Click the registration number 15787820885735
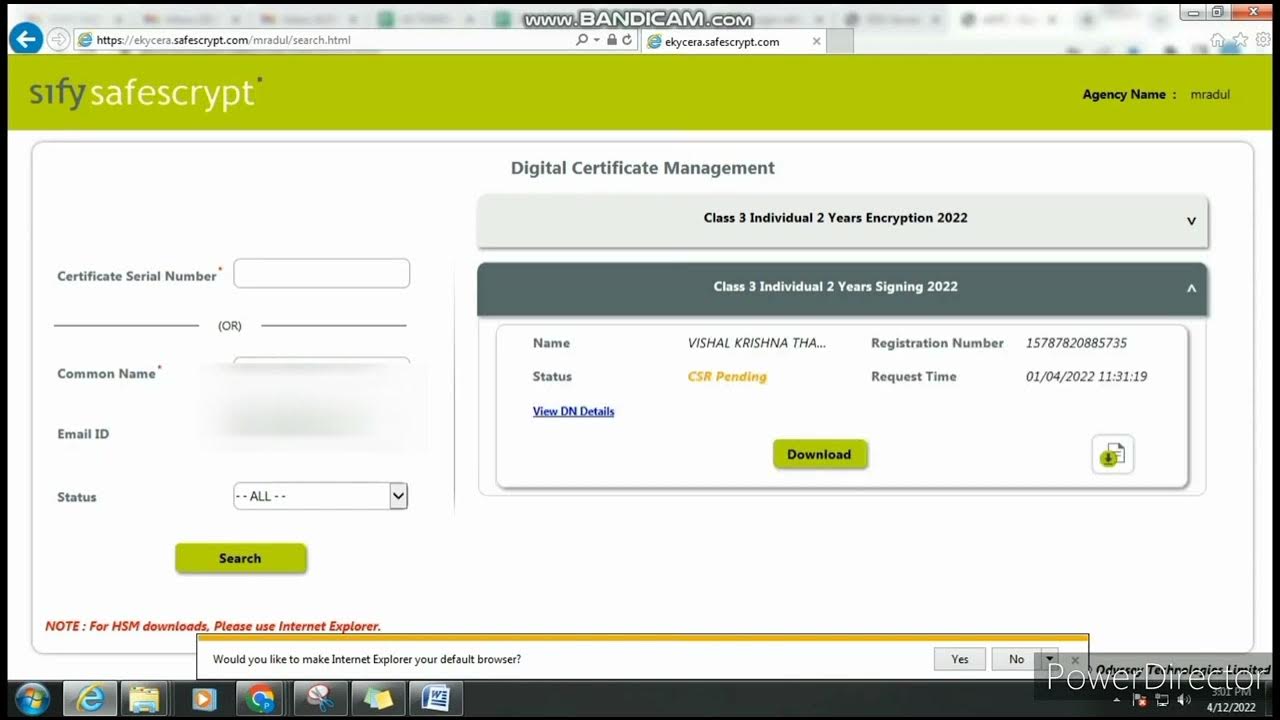 tap(1076, 343)
